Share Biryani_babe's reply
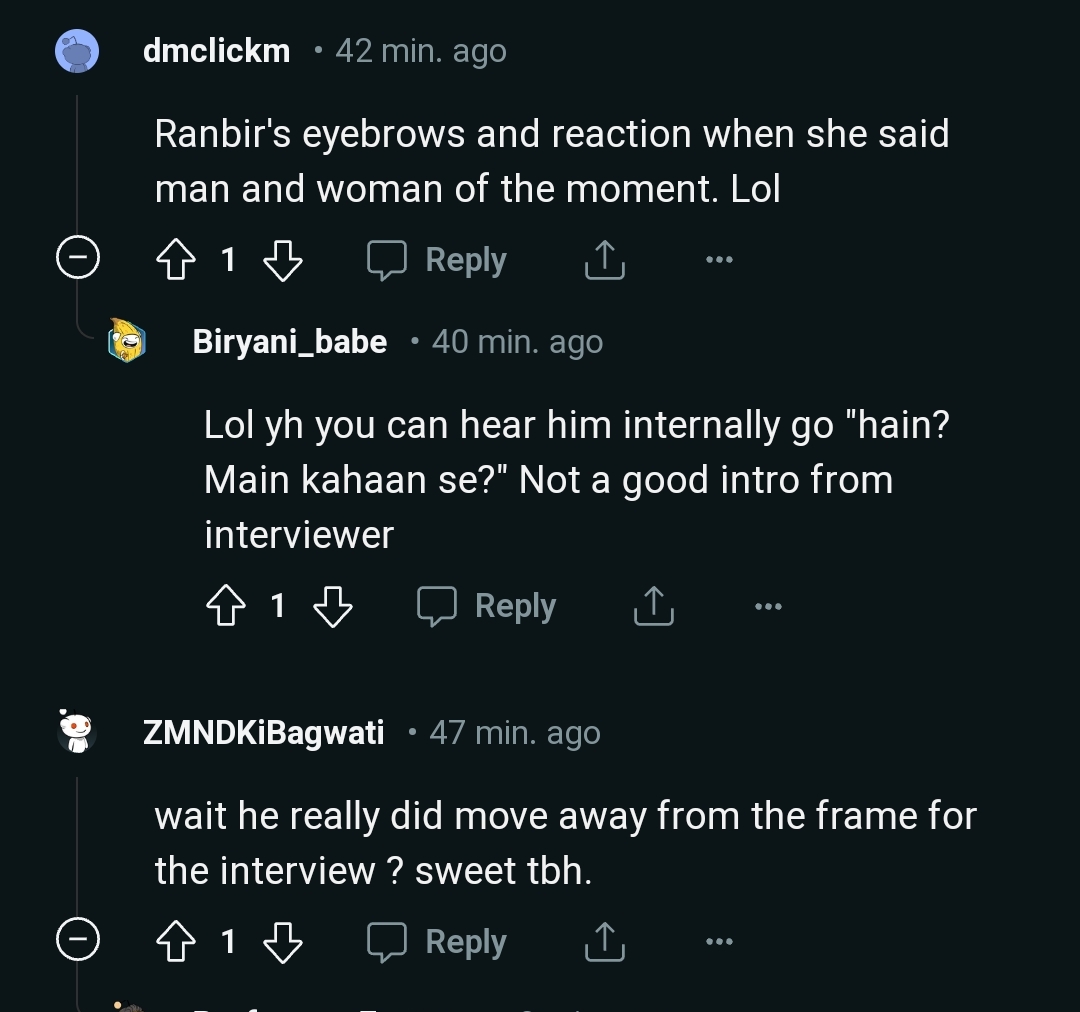This screenshot has width=1080, height=1012. [653, 606]
